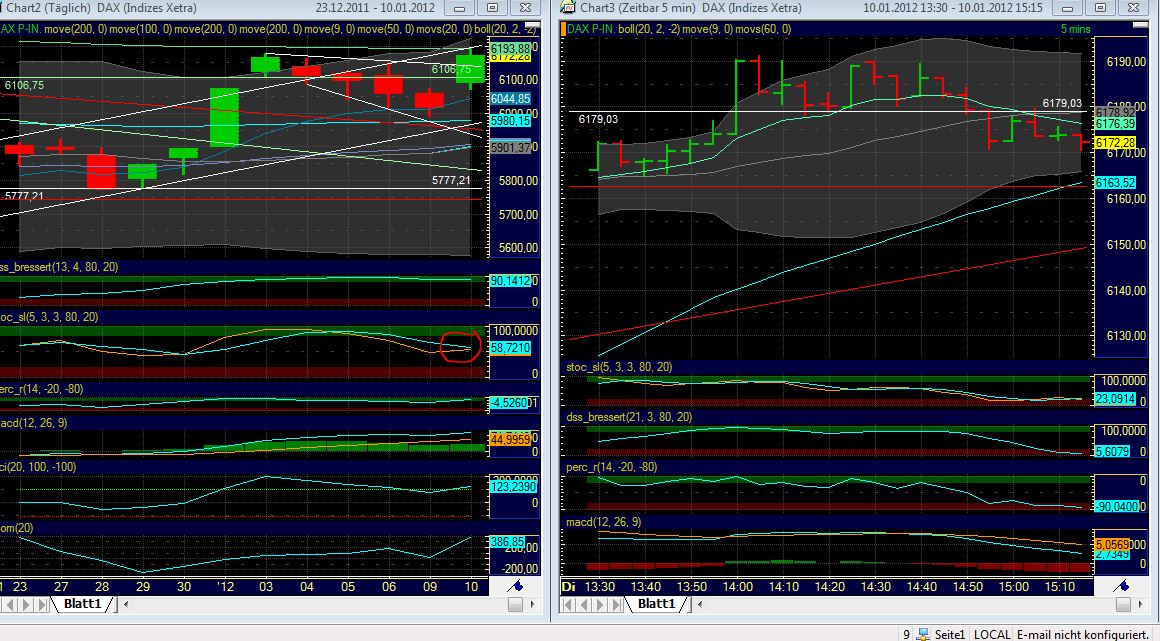
Task: Click the small scroll arrow beside Chart3's Blatt1 tab
Action: pos(701,604)
